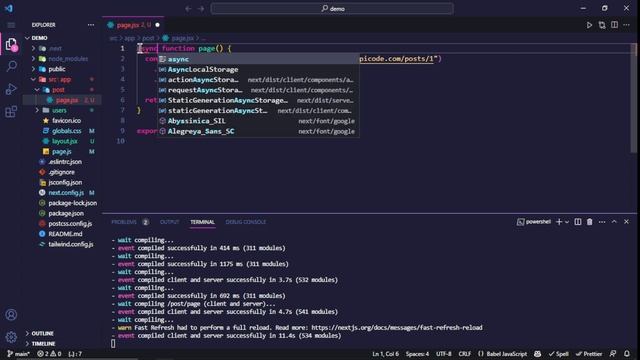Open package.json in the explorer
Image resolution: width=640 pixels, height=360 pixels.
66,213
